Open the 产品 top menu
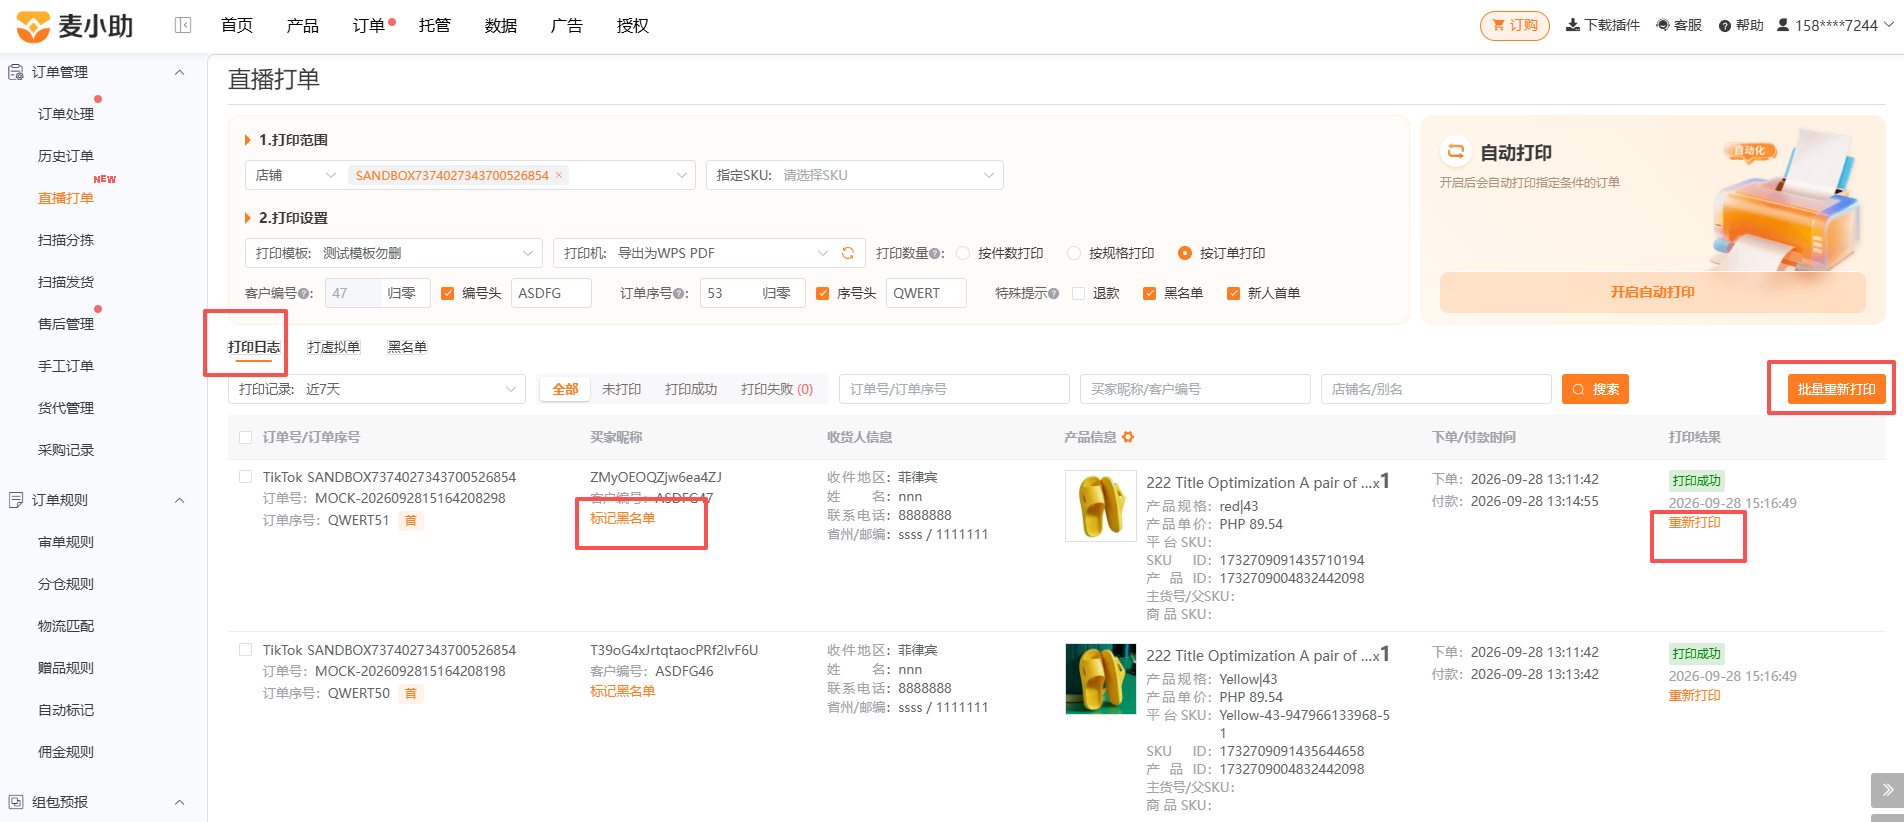Viewport: 1904px width, 822px height. tap(302, 25)
